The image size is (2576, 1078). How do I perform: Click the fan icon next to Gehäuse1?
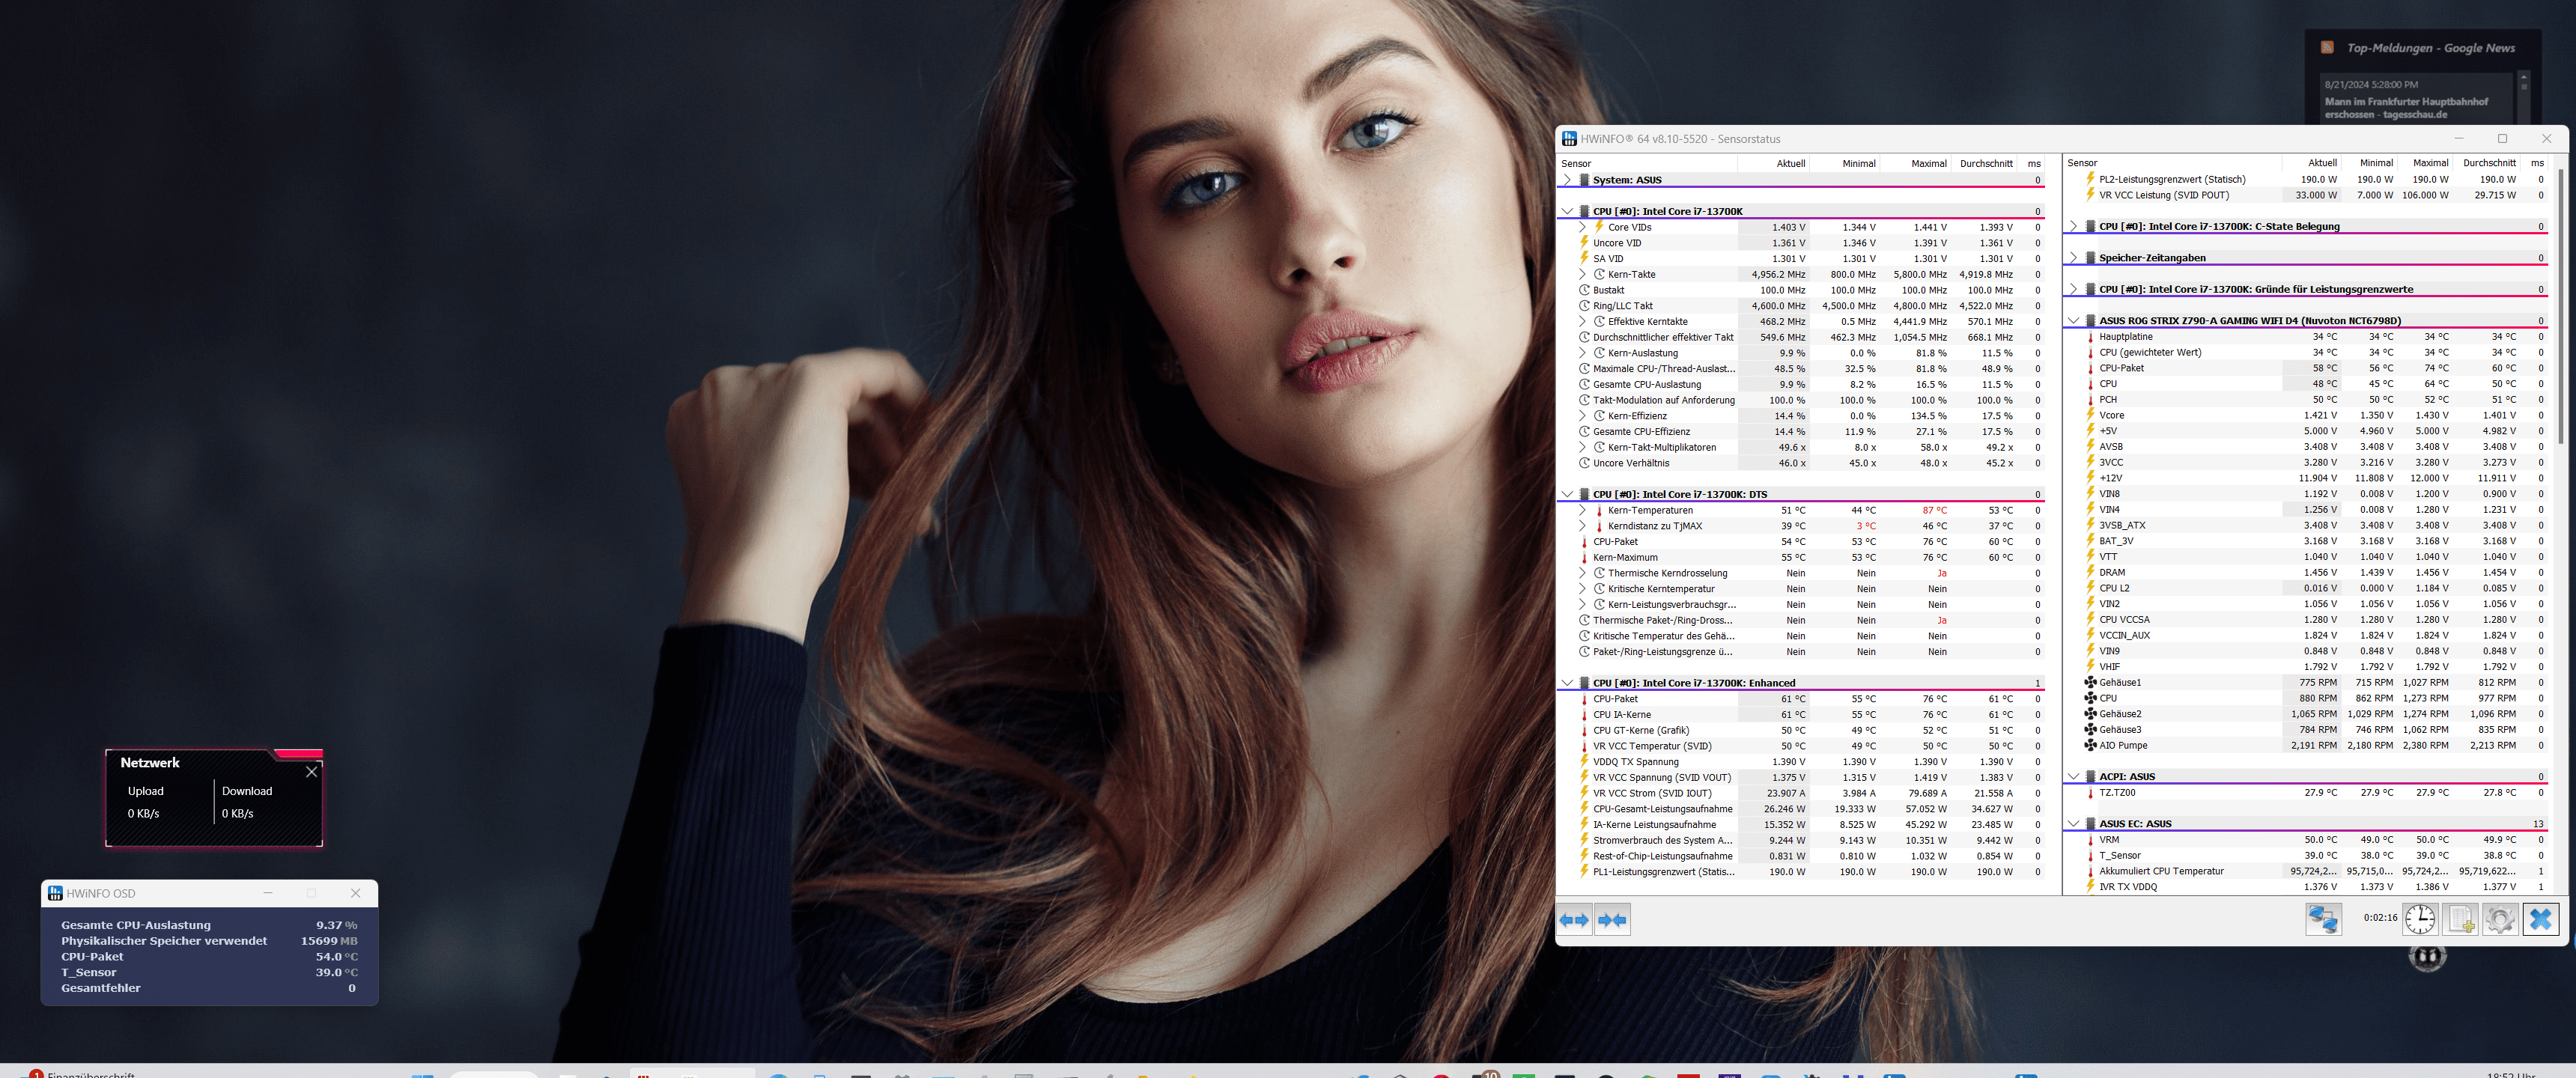pyautogui.click(x=2090, y=682)
